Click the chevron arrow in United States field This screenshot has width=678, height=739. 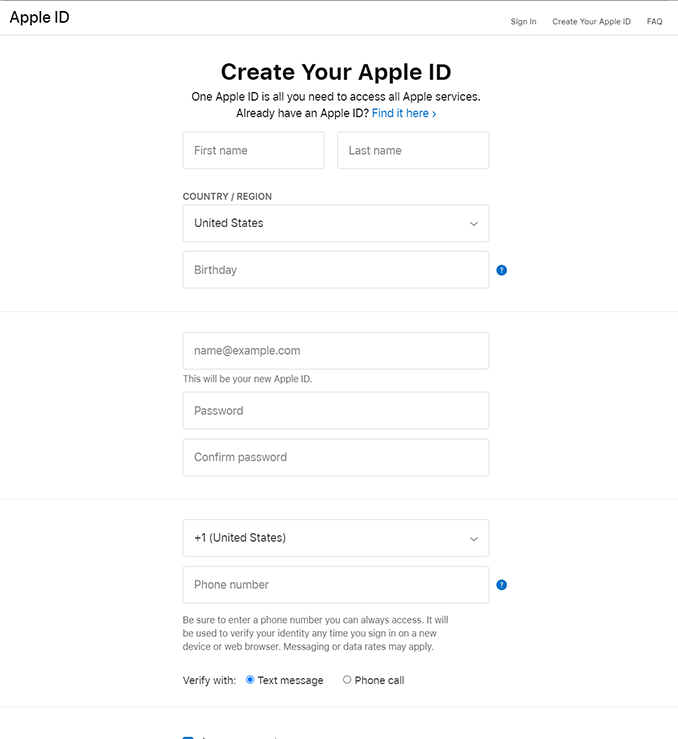click(x=474, y=224)
